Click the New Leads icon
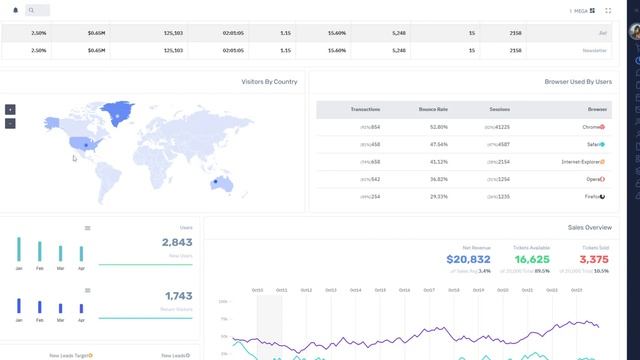Viewport: 640px width, 360px height. 188,356
